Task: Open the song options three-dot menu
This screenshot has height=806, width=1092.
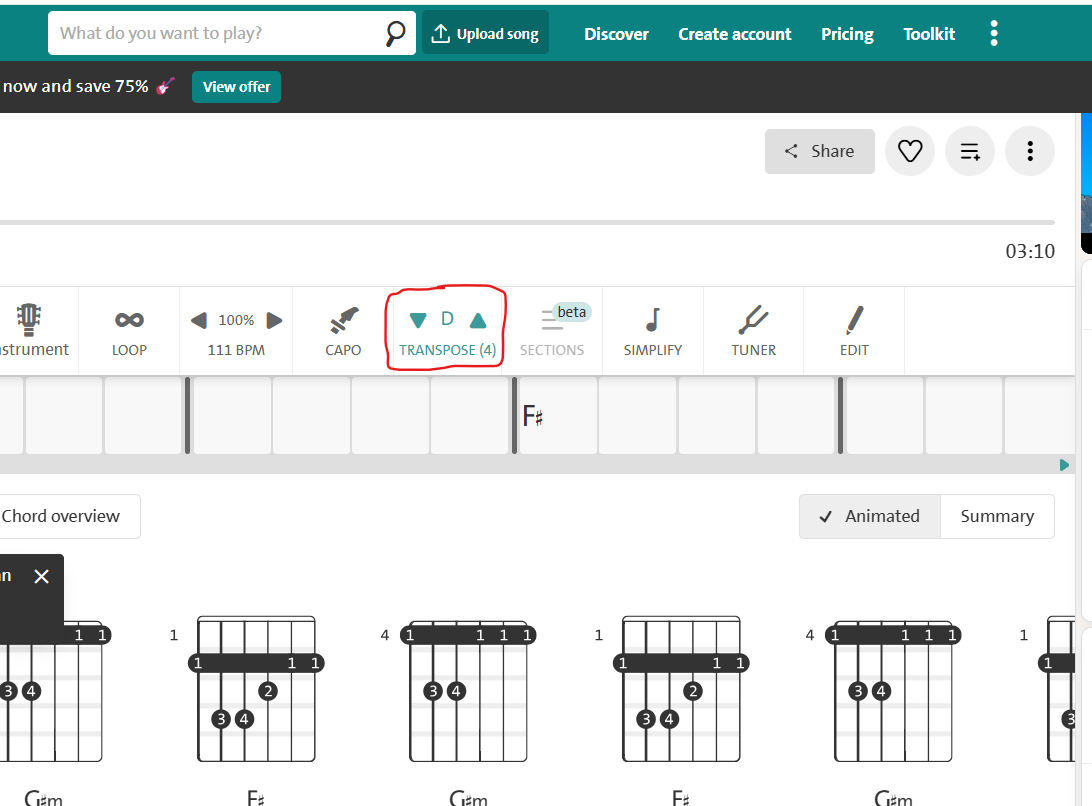Action: [x=1030, y=152]
